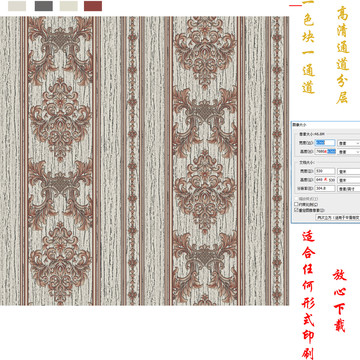The height and width of the screenshot is (360, 360).
Task: Click the wallpaper pattern preview image
Action: [144, 161]
